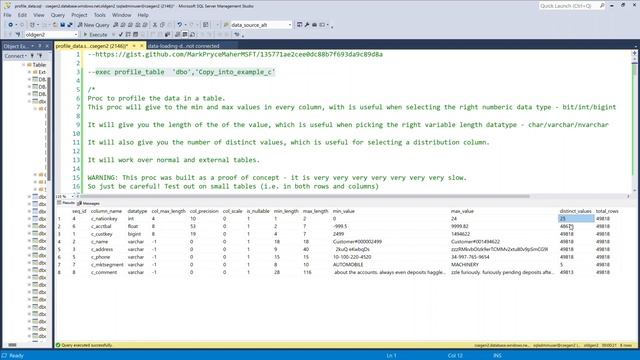Click the c_nationkey cell

coord(104,219)
